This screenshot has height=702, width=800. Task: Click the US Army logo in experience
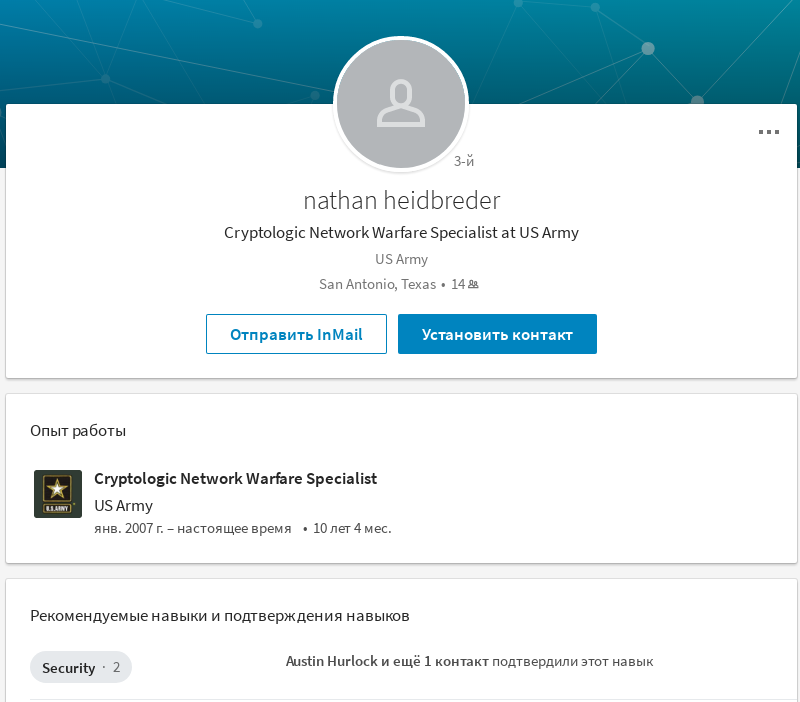58,493
